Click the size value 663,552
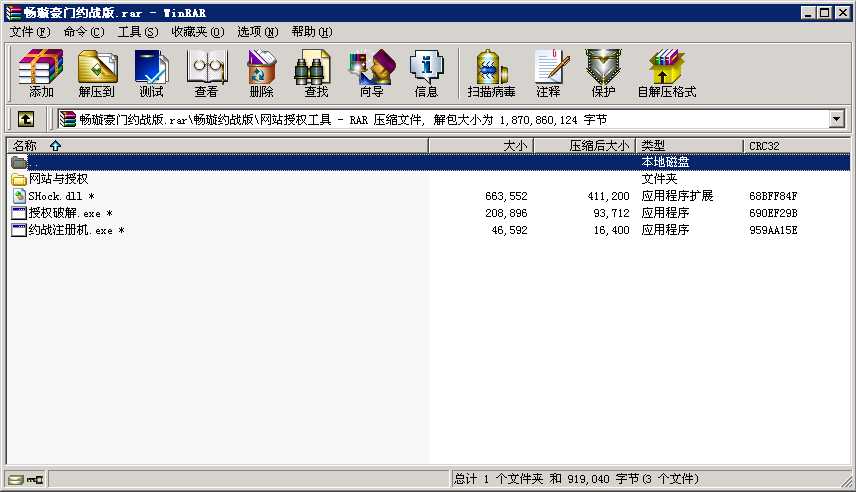Screen dimensions: 856x492 coord(506,196)
